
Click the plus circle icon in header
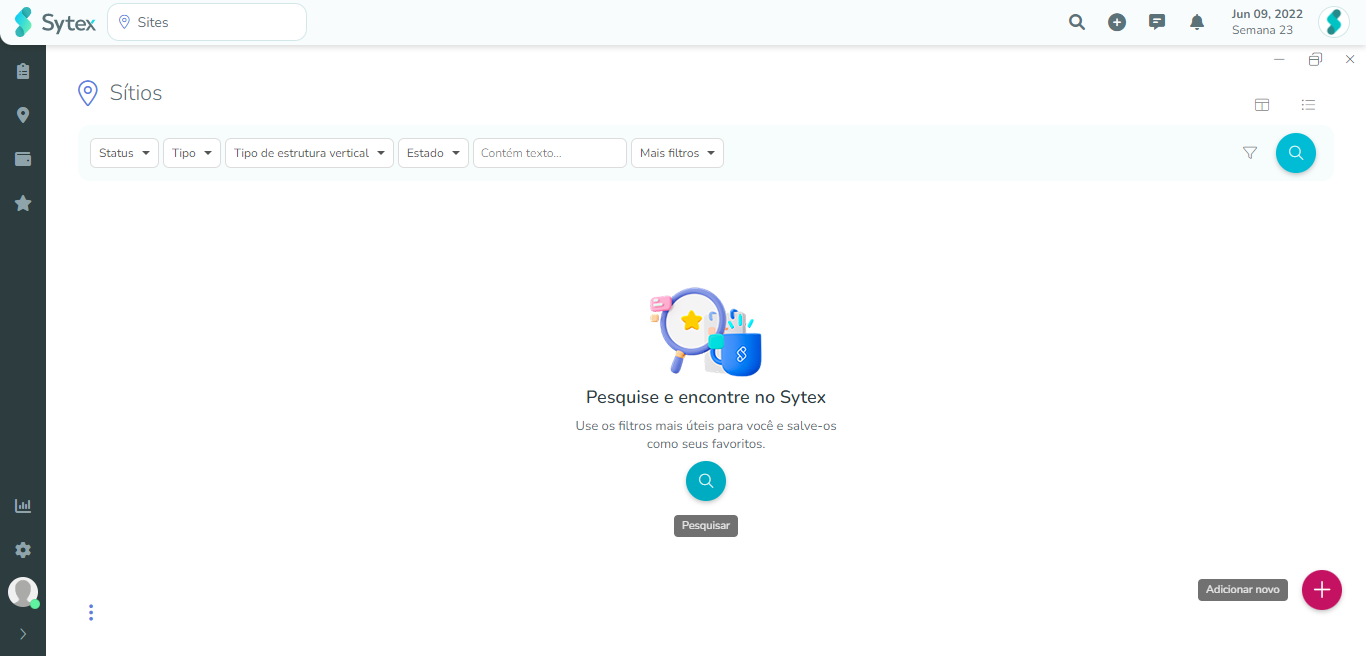pos(1117,22)
